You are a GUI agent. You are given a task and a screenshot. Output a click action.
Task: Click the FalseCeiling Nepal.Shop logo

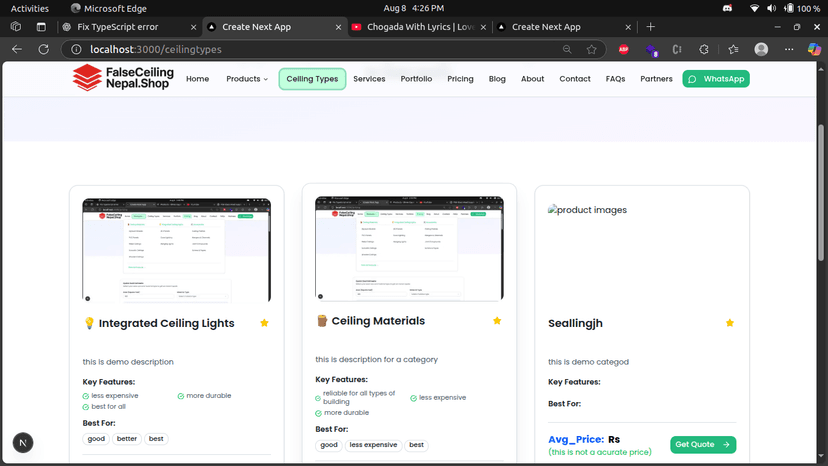pyautogui.click(x=122, y=78)
